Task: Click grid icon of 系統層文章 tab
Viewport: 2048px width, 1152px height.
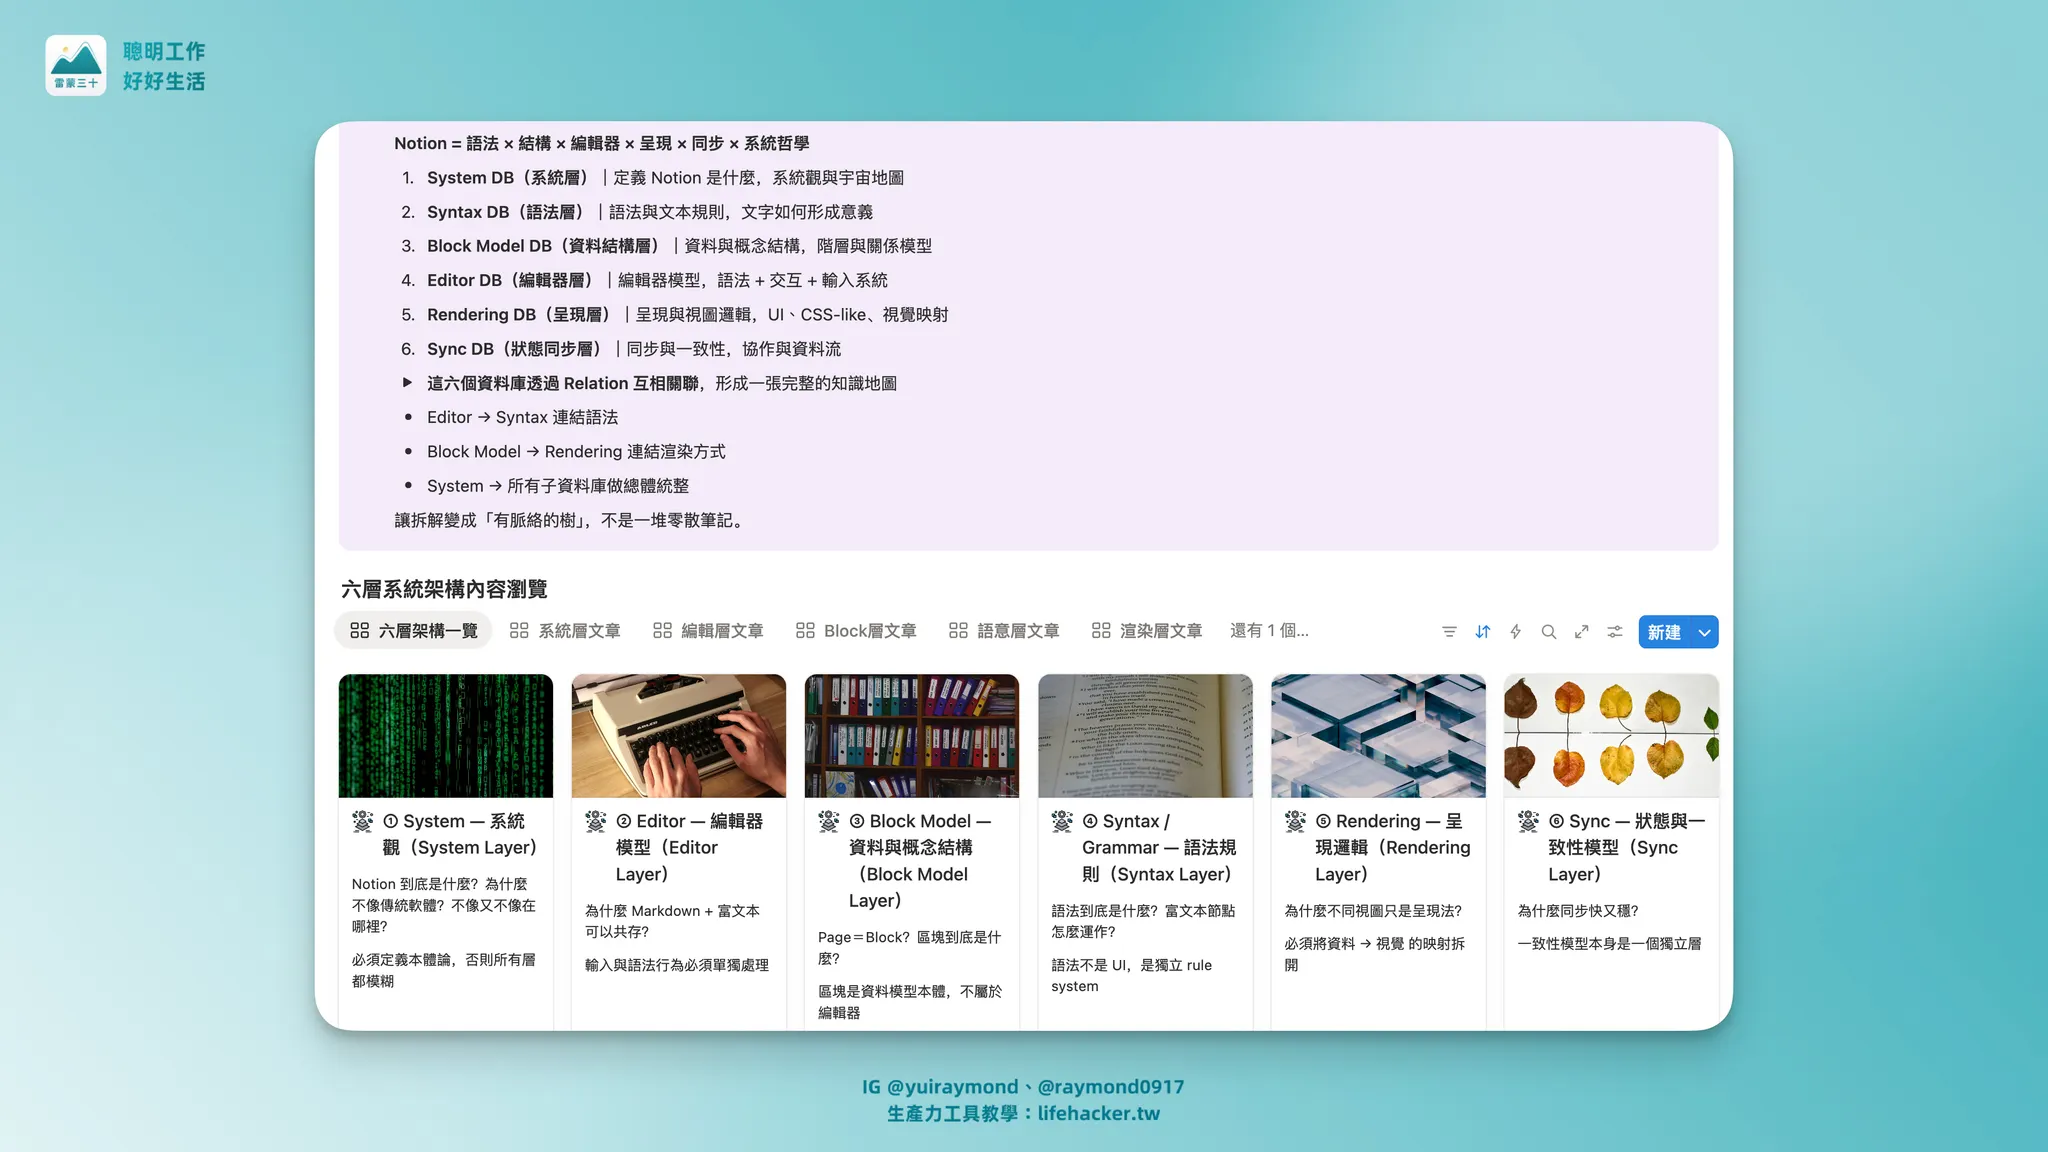Action: 519,631
